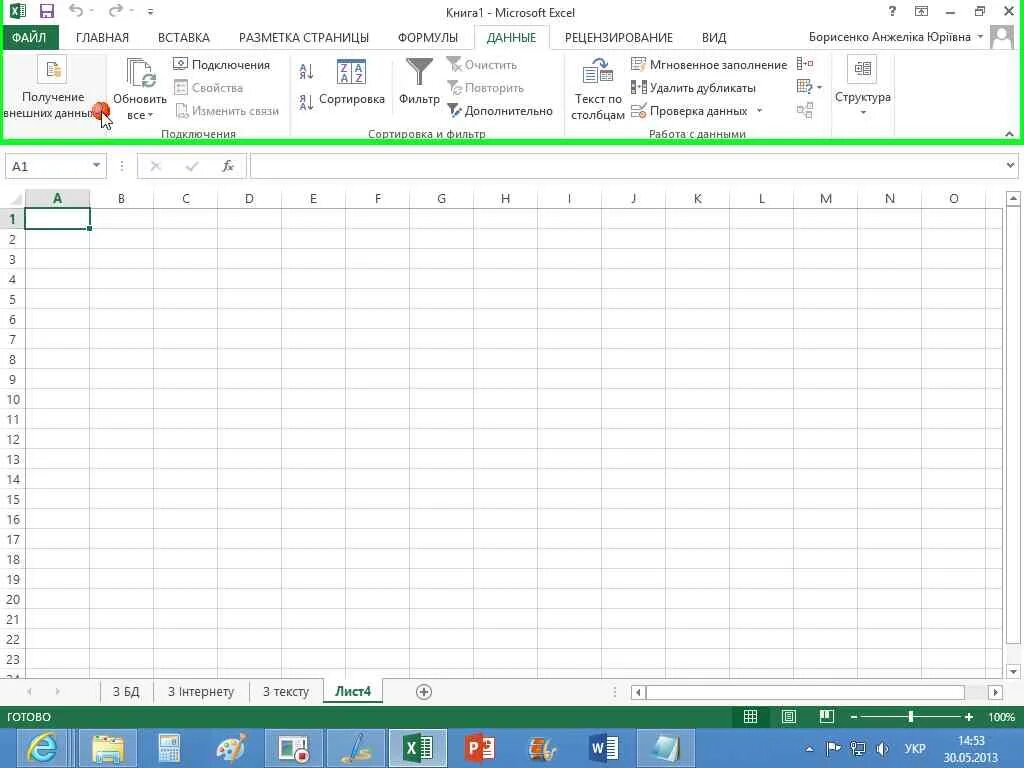Click the Insert Function fx button
Screen dimensions: 1024x768
tap(228, 166)
